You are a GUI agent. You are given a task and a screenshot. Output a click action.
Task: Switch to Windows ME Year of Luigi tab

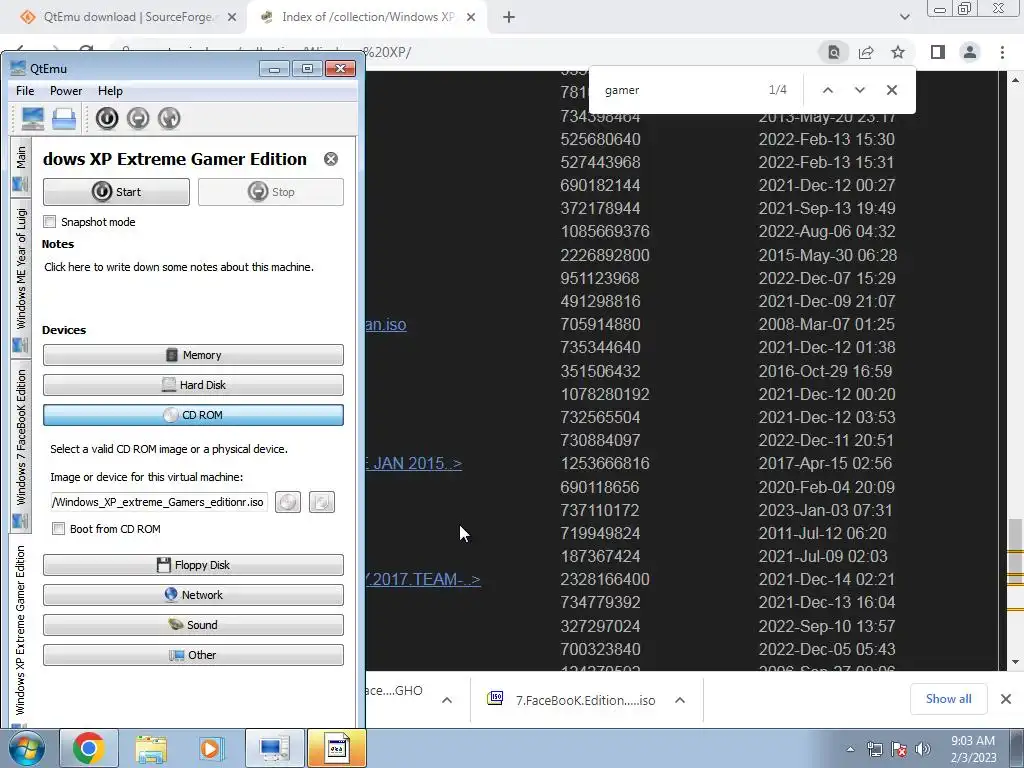coord(20,278)
